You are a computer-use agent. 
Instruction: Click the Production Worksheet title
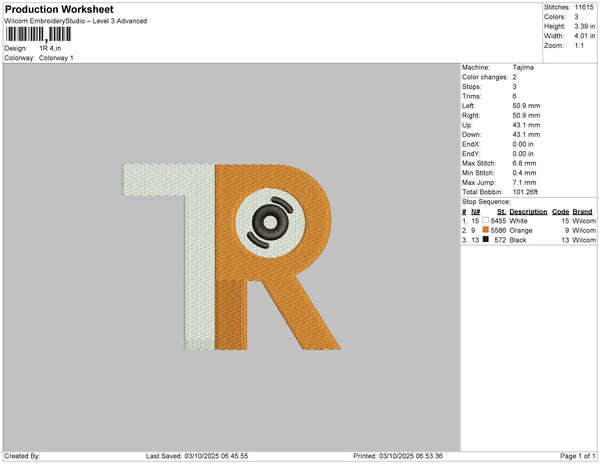59,9
